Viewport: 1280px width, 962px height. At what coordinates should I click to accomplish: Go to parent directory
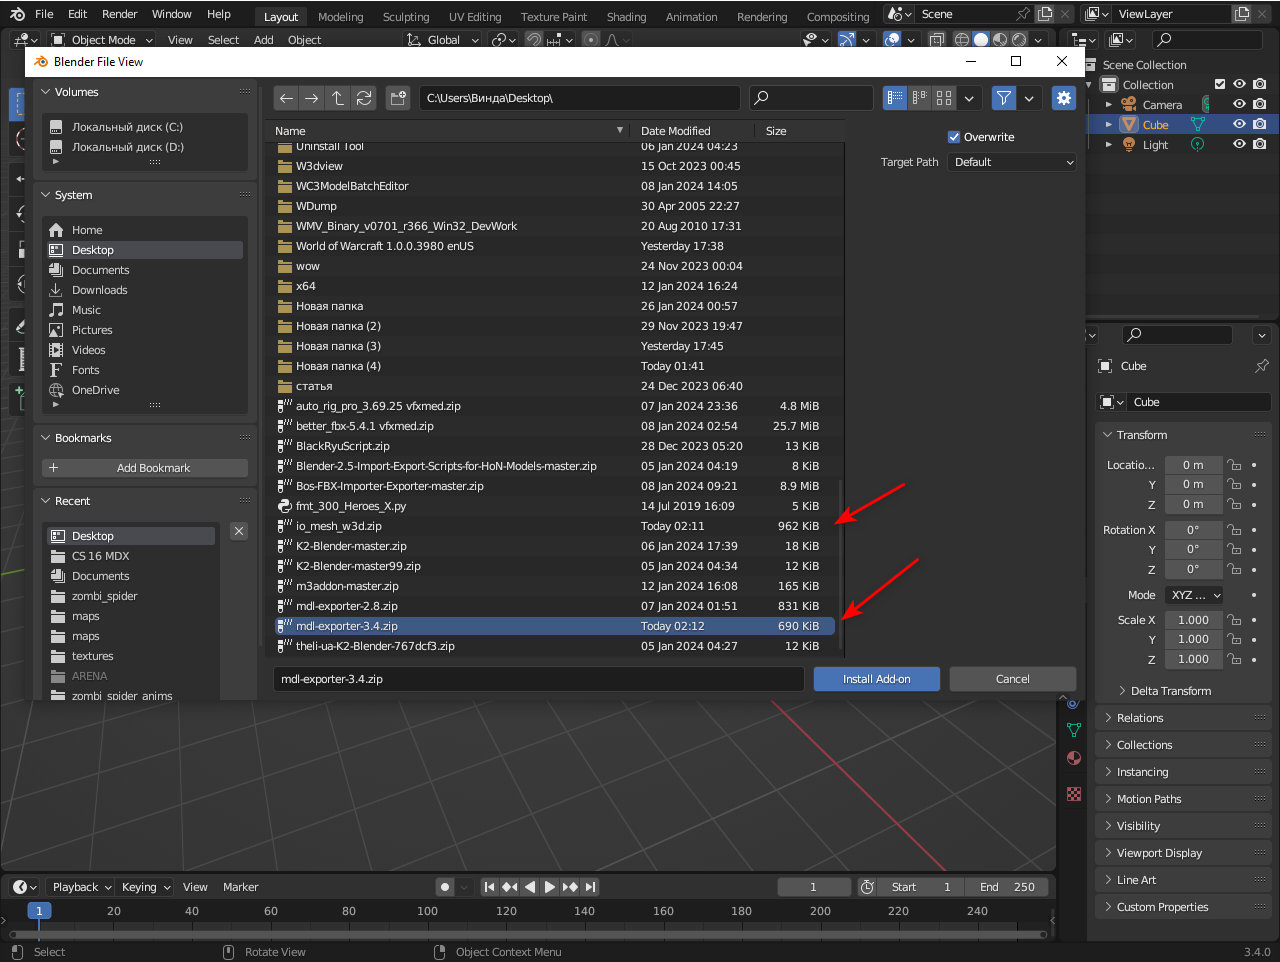click(338, 98)
